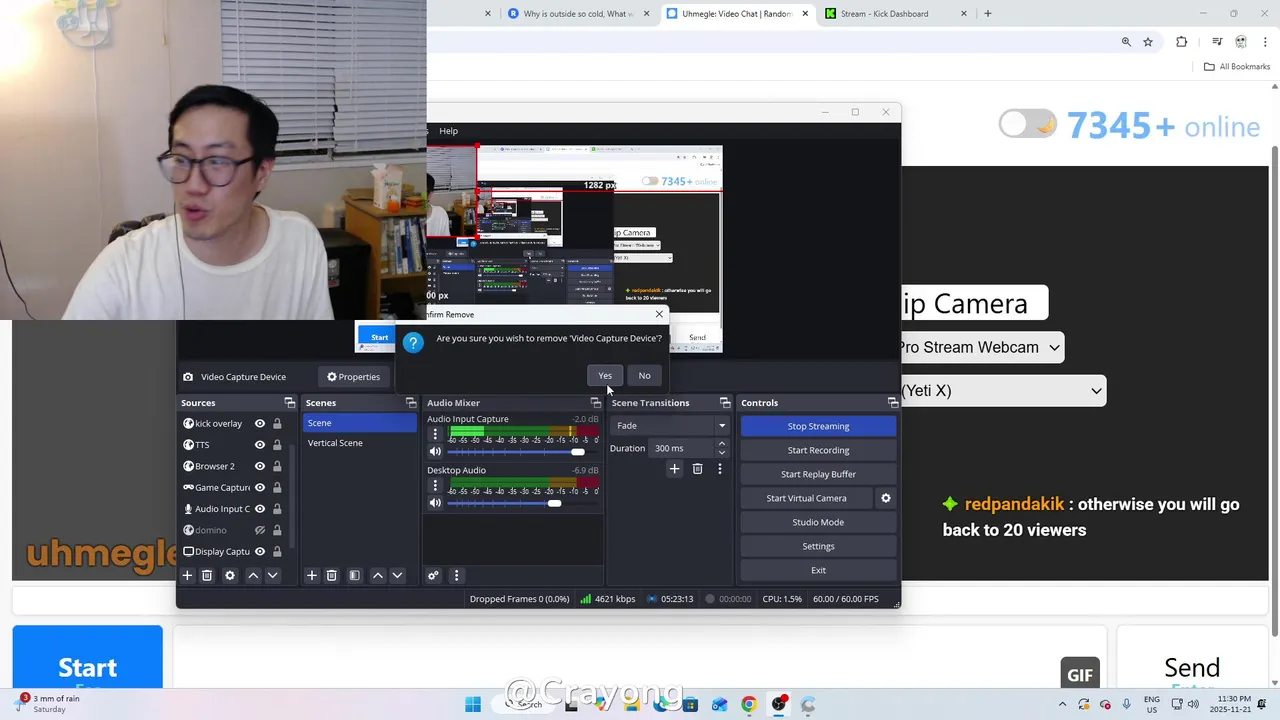This screenshot has height=720, width=1280.
Task: Decrease transition duration with down arrow
Action: [722, 453]
